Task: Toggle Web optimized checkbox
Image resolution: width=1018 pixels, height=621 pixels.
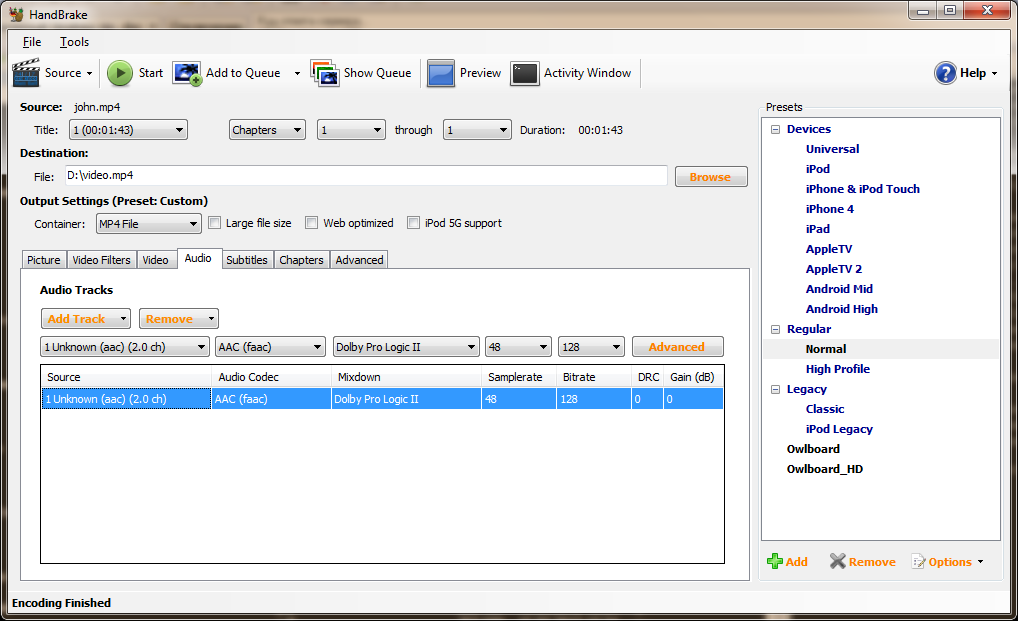Action: pyautogui.click(x=312, y=223)
